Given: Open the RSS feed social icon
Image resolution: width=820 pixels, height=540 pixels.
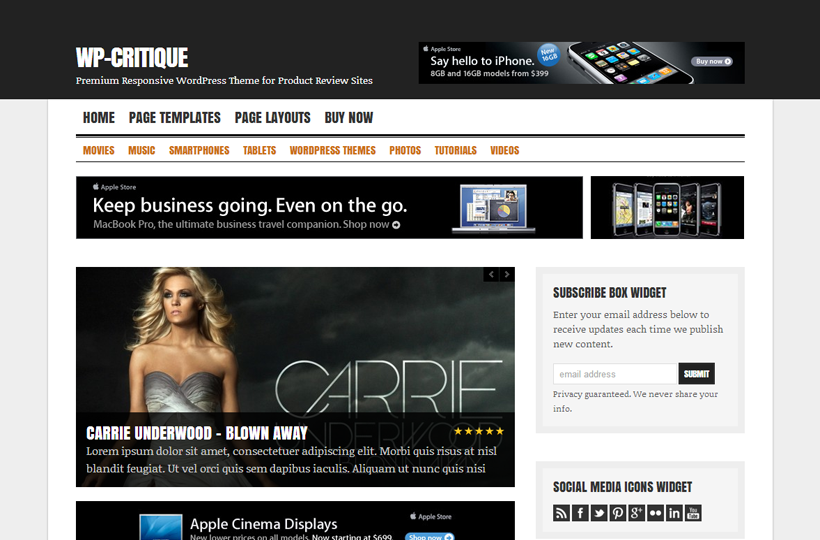Looking at the screenshot, I should point(561,513).
